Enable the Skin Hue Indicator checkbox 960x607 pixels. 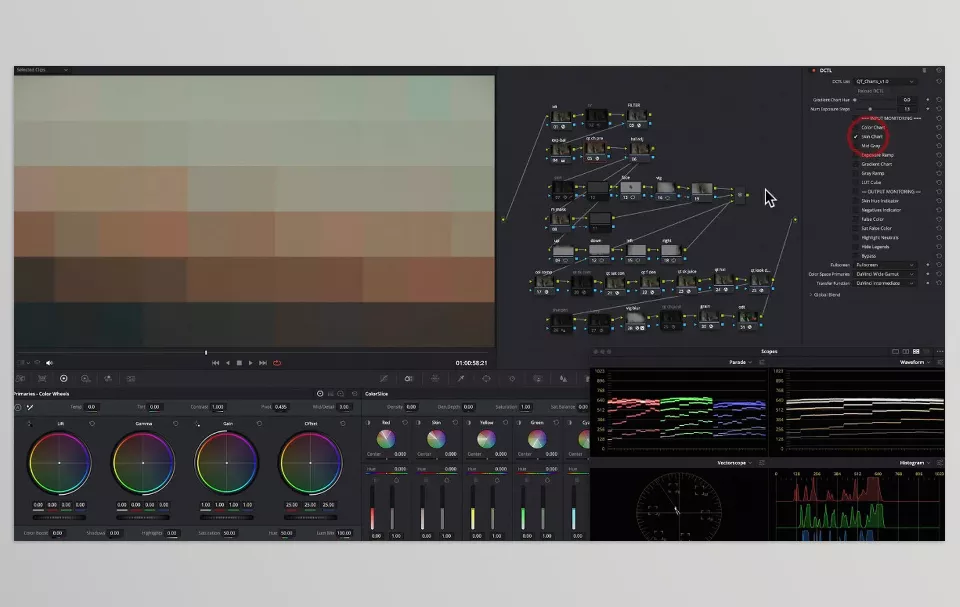tap(856, 201)
